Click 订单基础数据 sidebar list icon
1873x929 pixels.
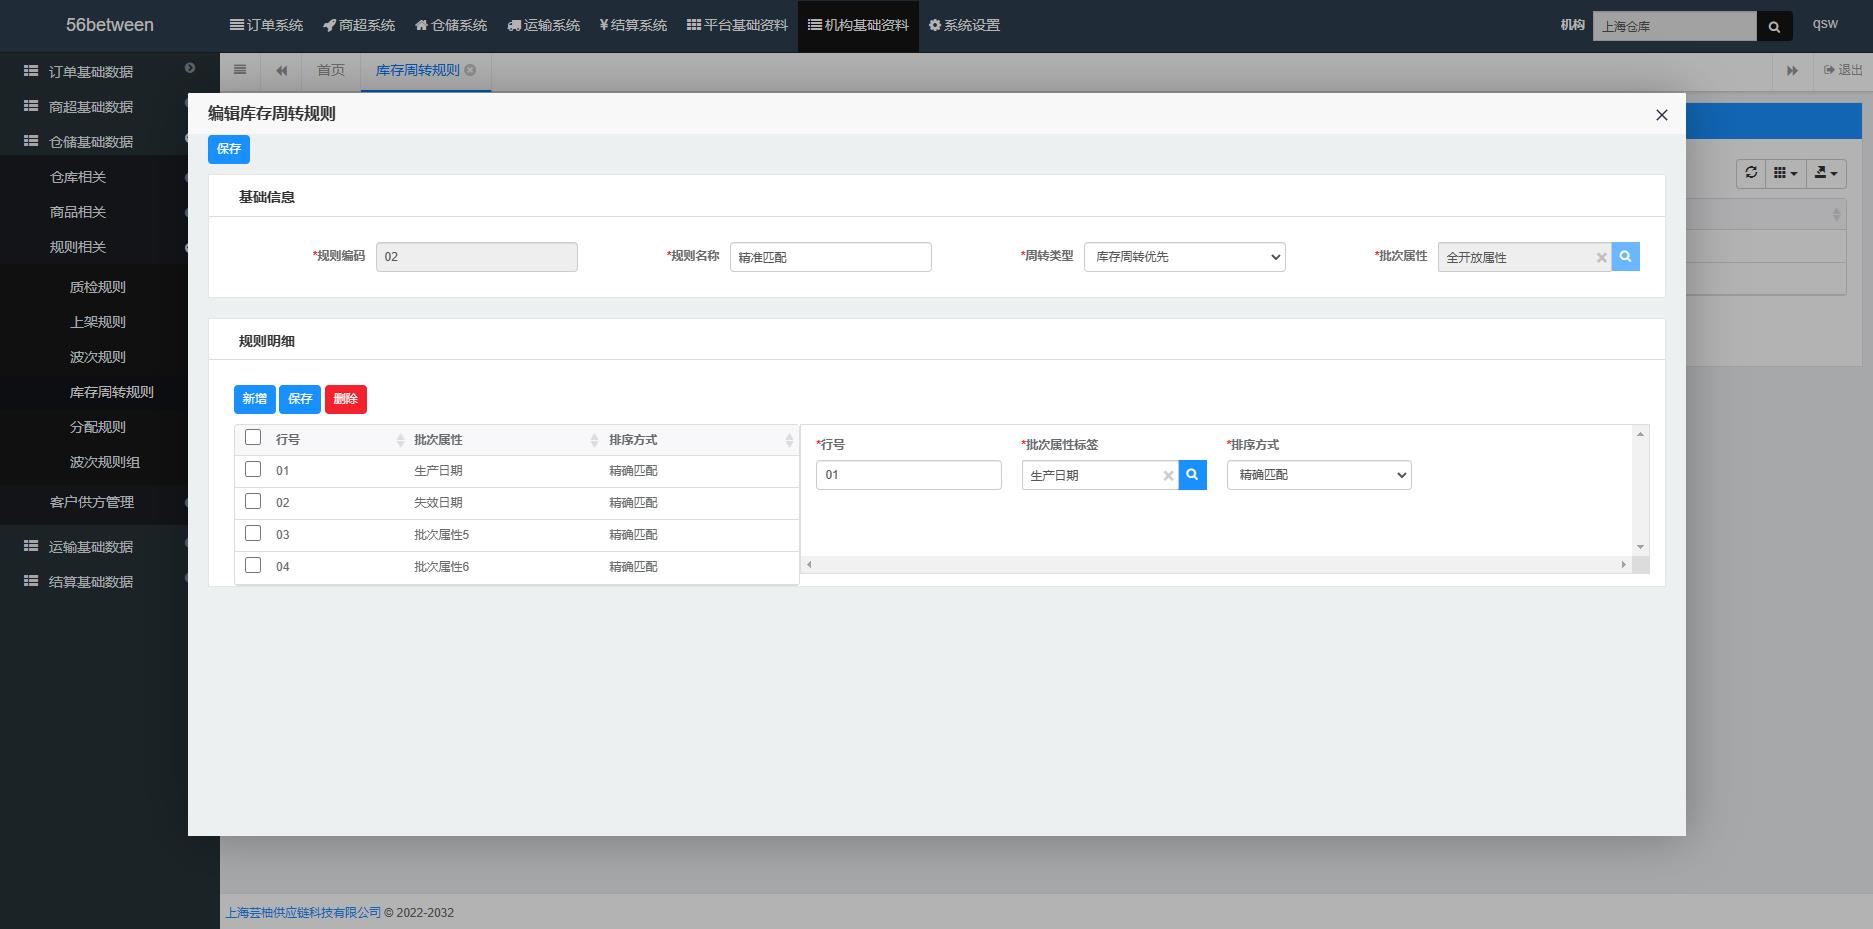(x=31, y=71)
